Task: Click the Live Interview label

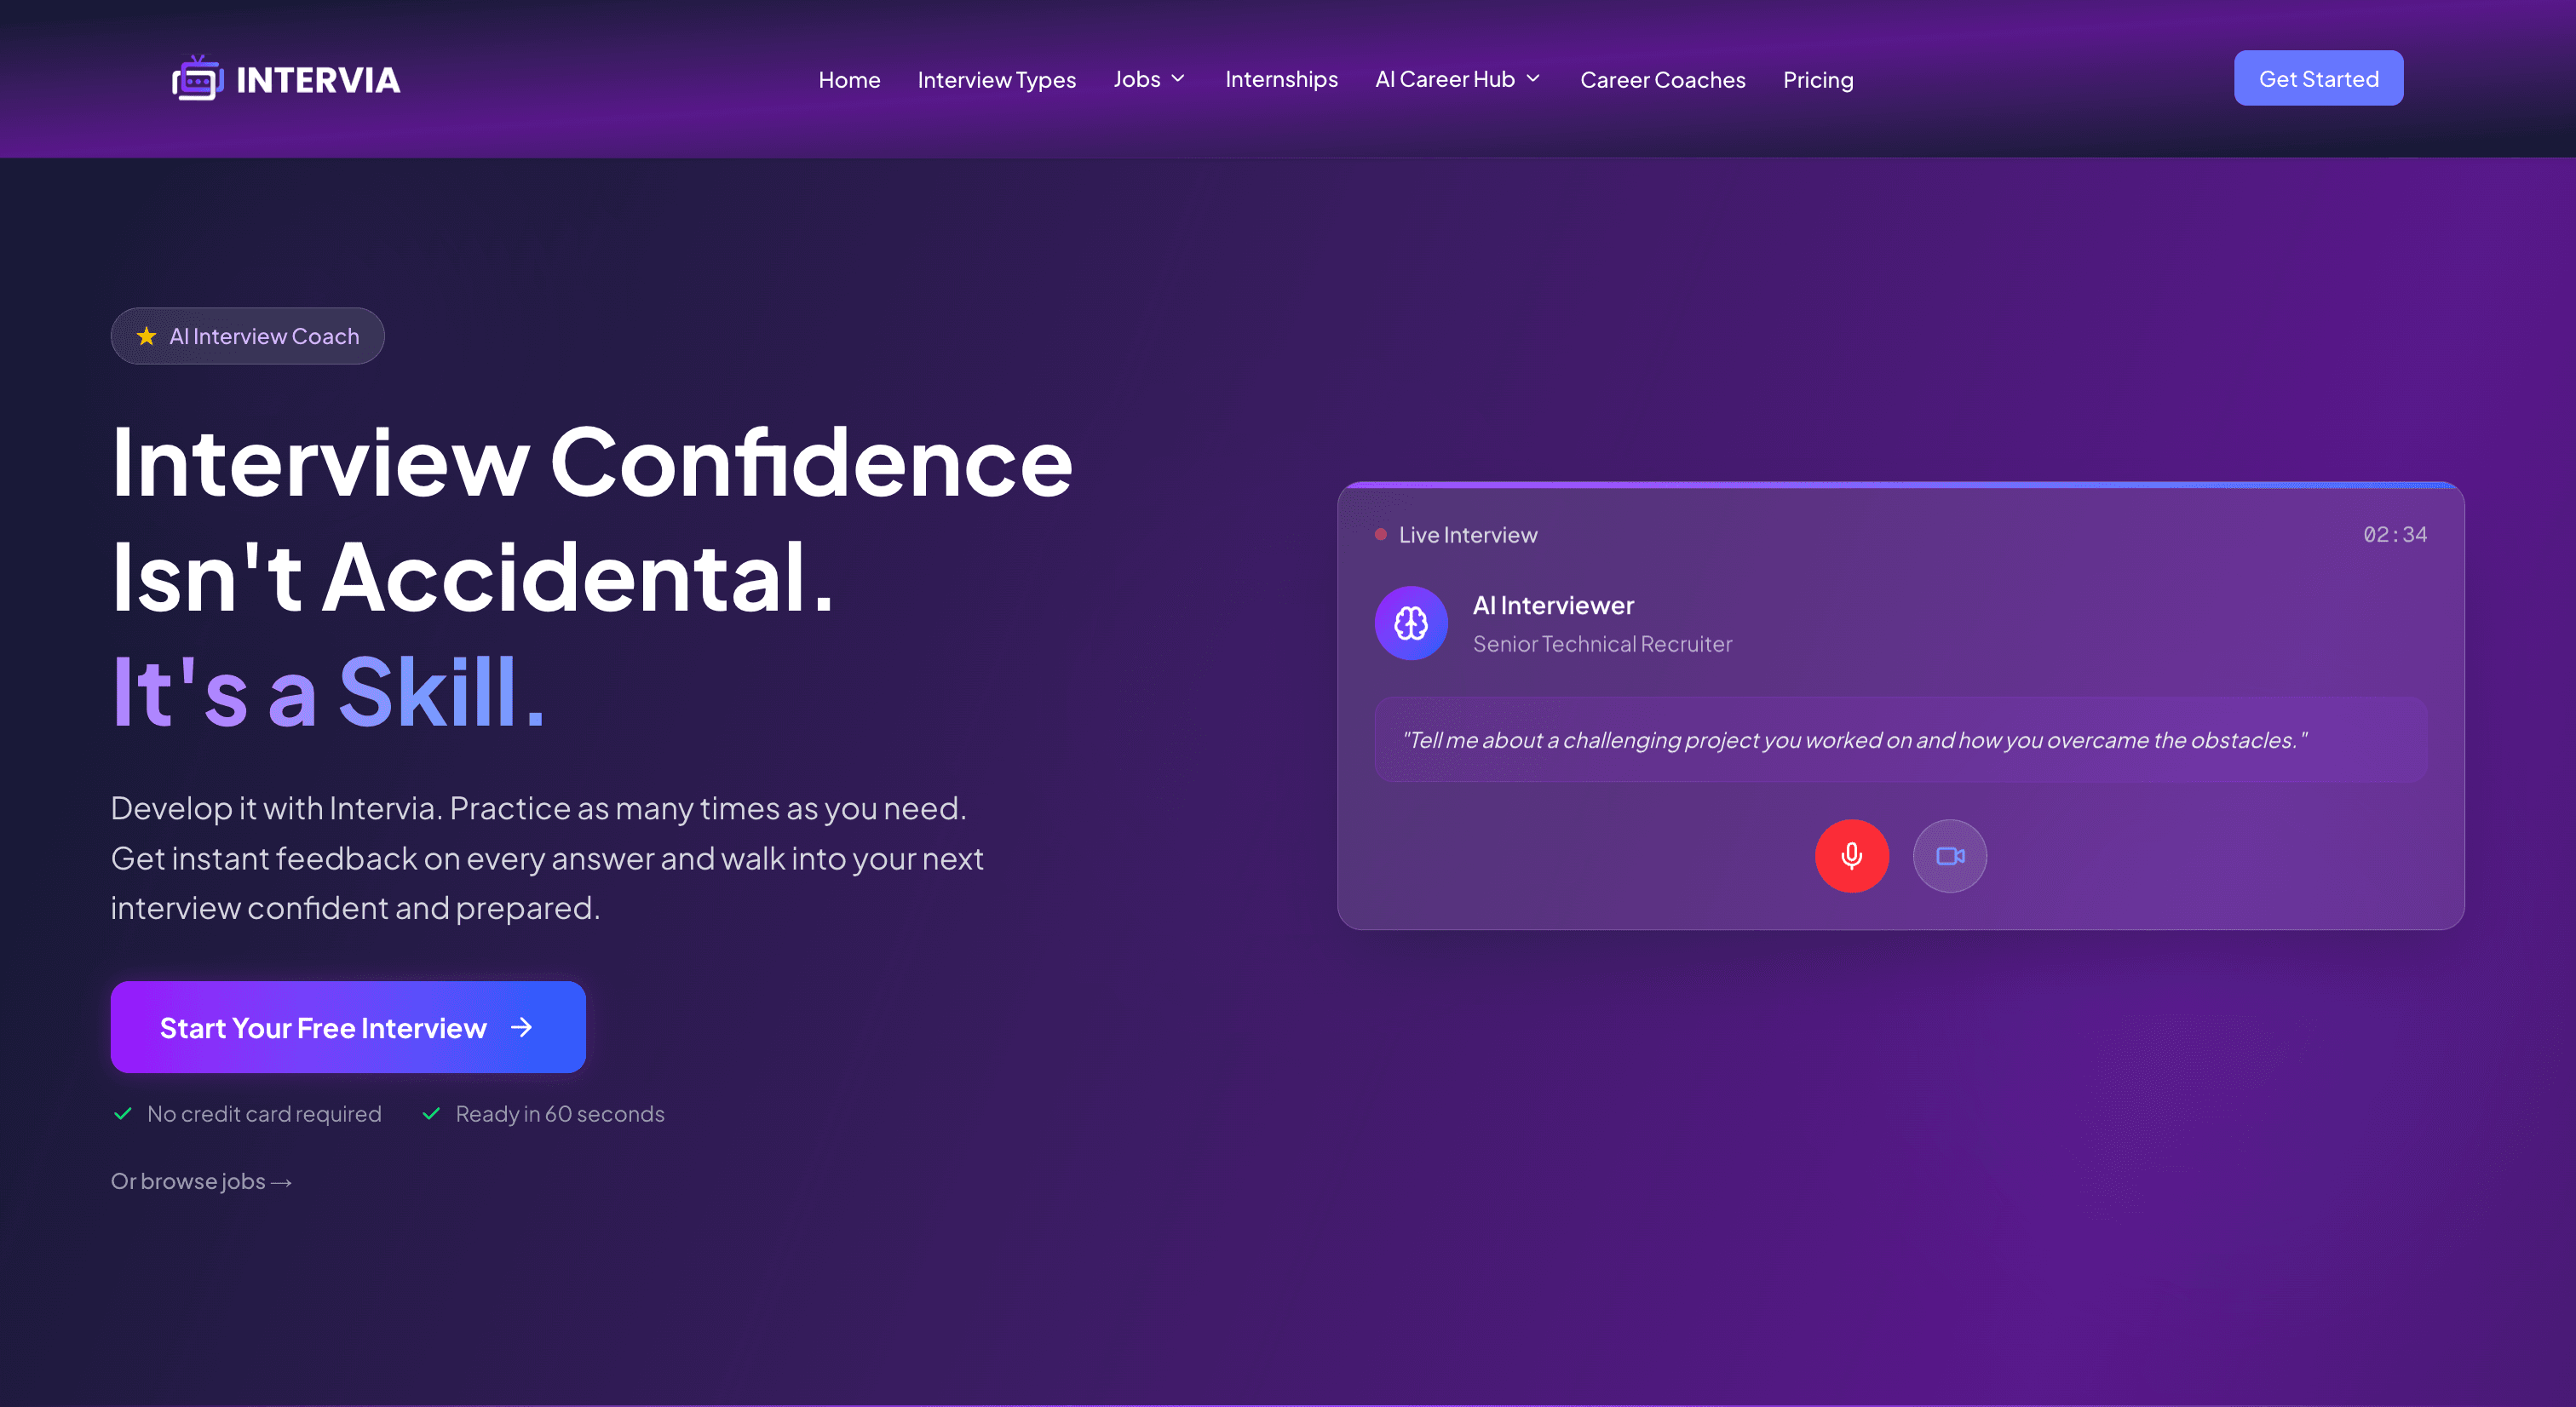Action: tap(1467, 535)
